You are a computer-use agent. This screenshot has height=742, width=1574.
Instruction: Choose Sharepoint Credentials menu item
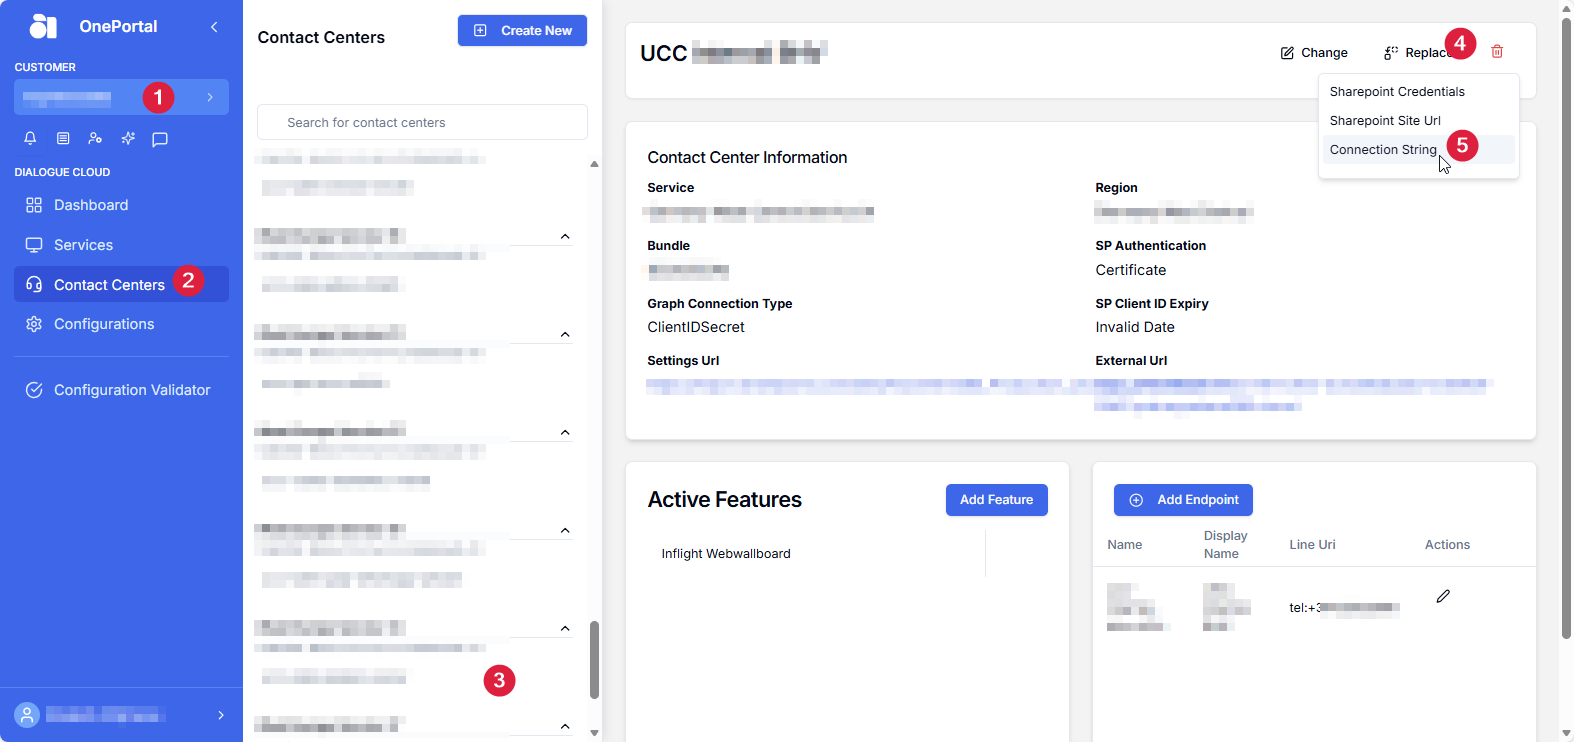pyautogui.click(x=1396, y=92)
